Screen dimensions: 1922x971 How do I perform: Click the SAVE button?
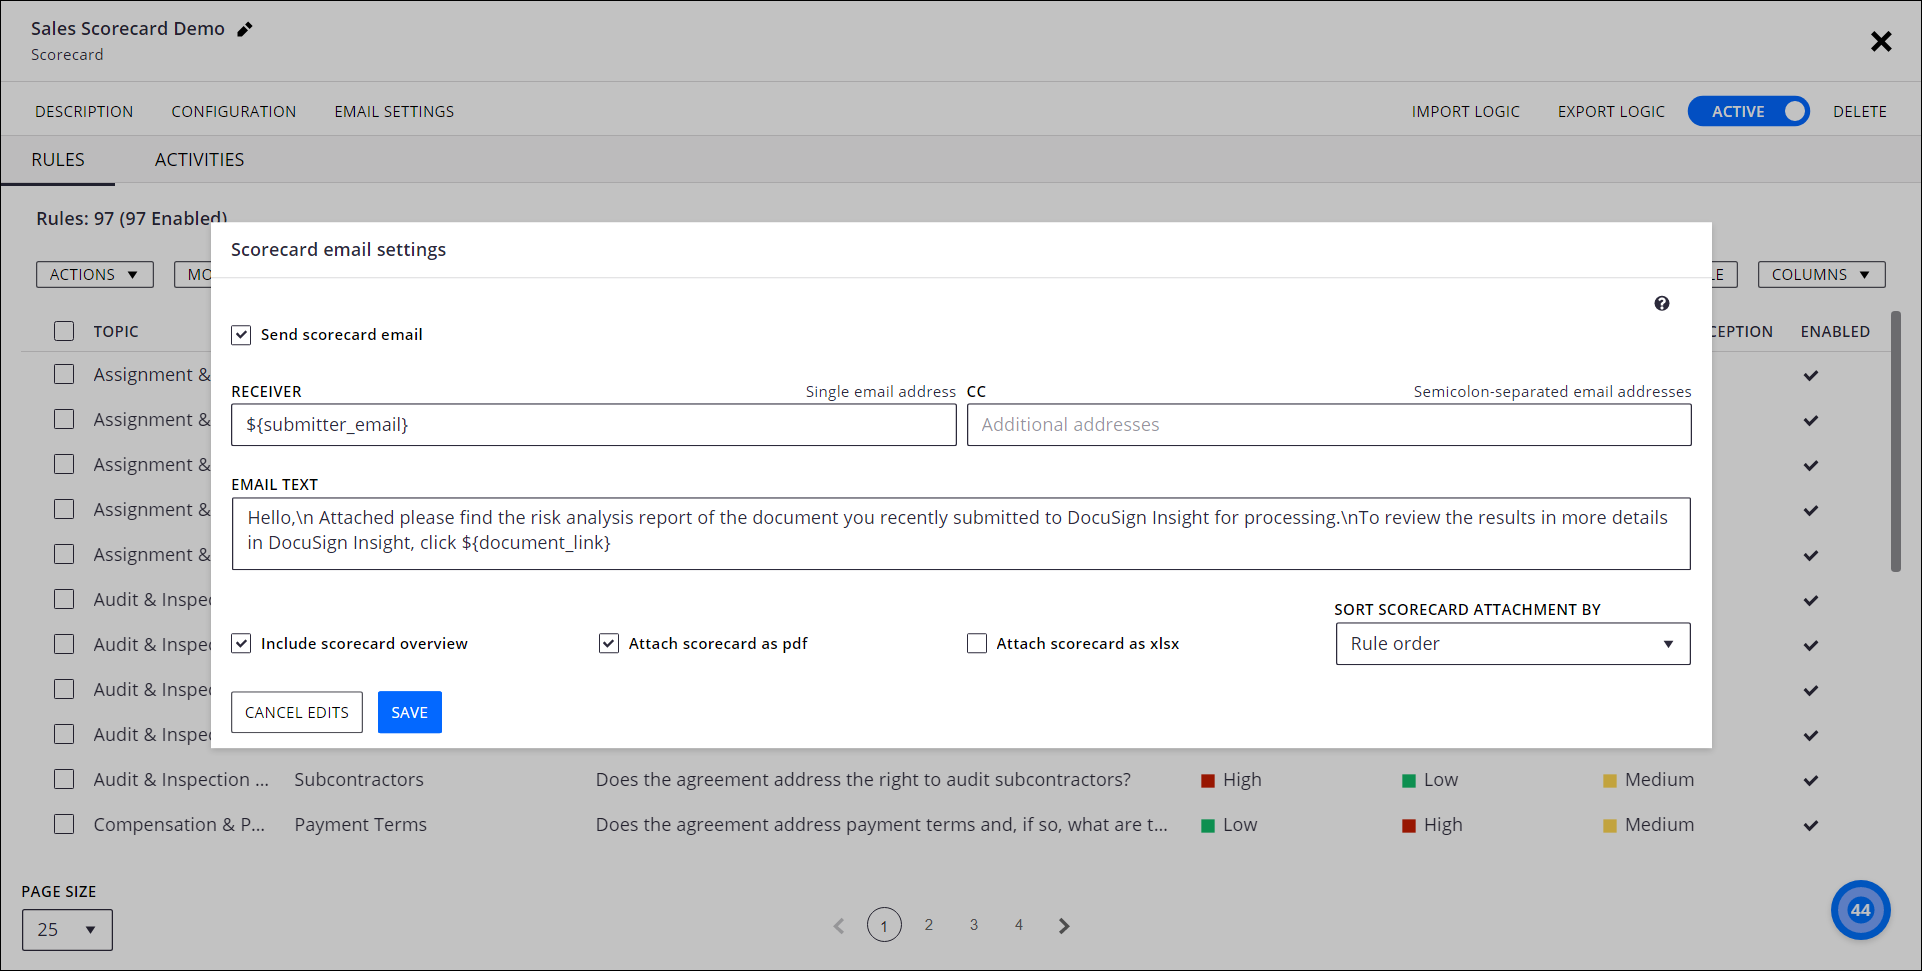[410, 712]
